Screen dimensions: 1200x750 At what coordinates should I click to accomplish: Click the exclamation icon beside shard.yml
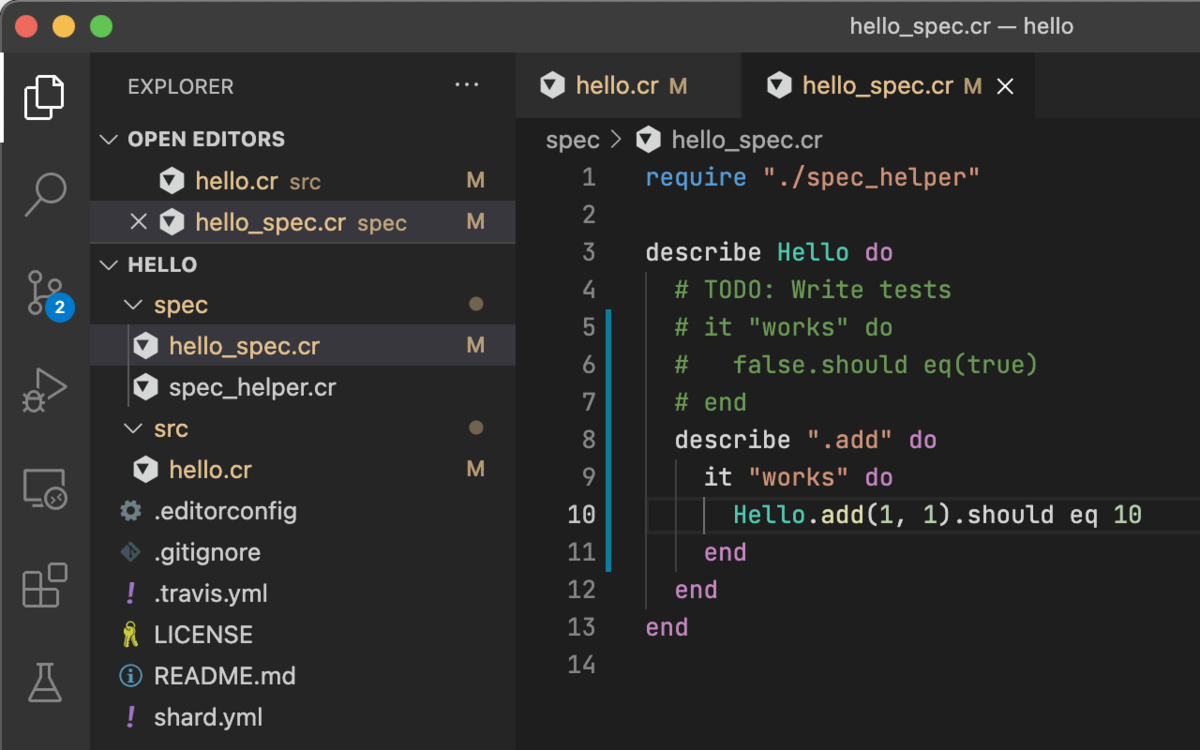[x=130, y=717]
